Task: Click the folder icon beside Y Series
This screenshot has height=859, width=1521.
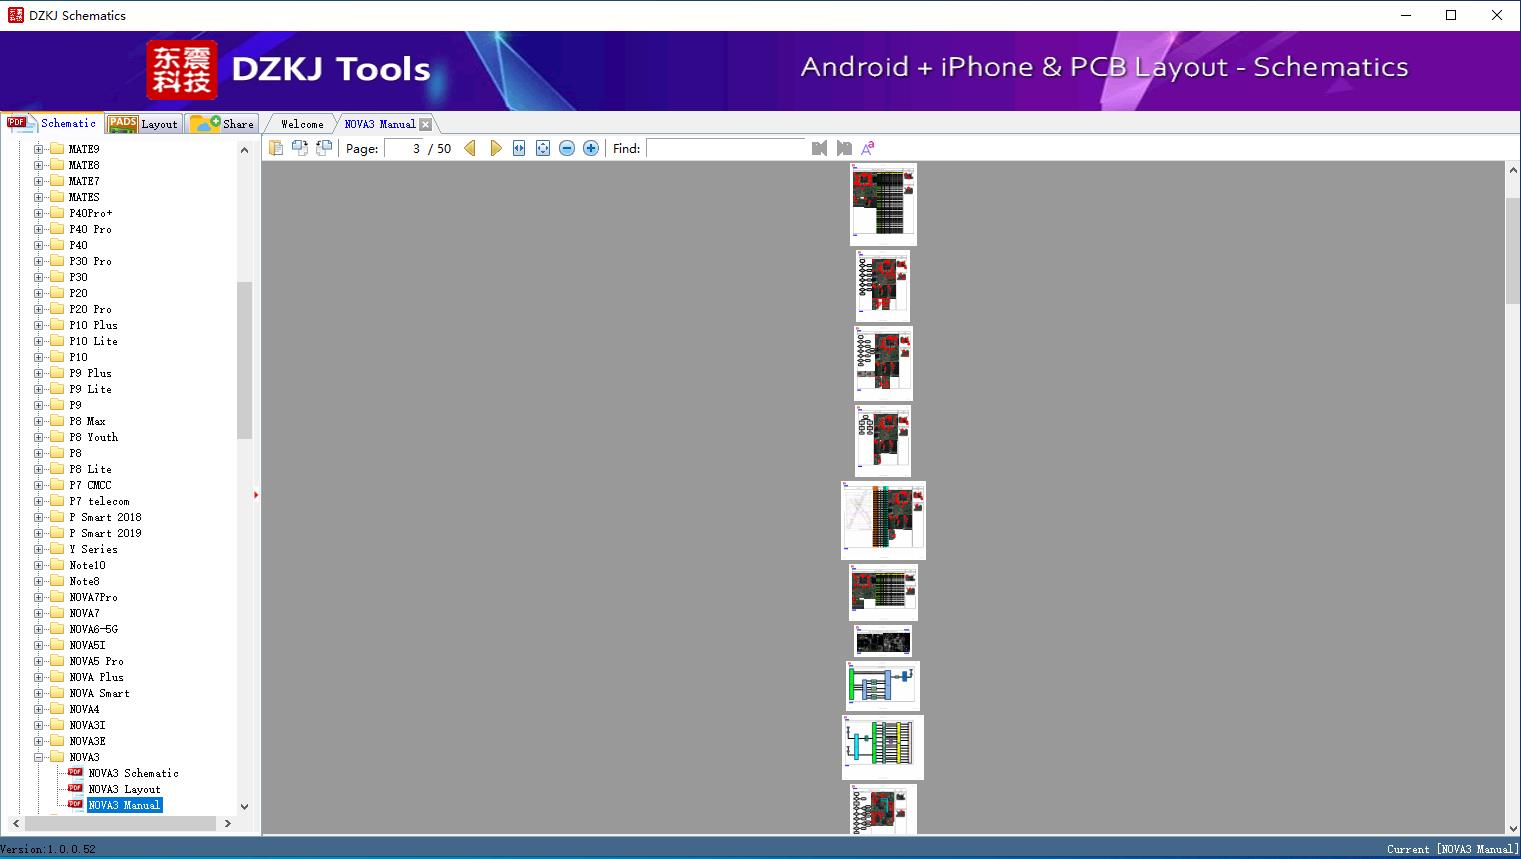Action: 57,549
